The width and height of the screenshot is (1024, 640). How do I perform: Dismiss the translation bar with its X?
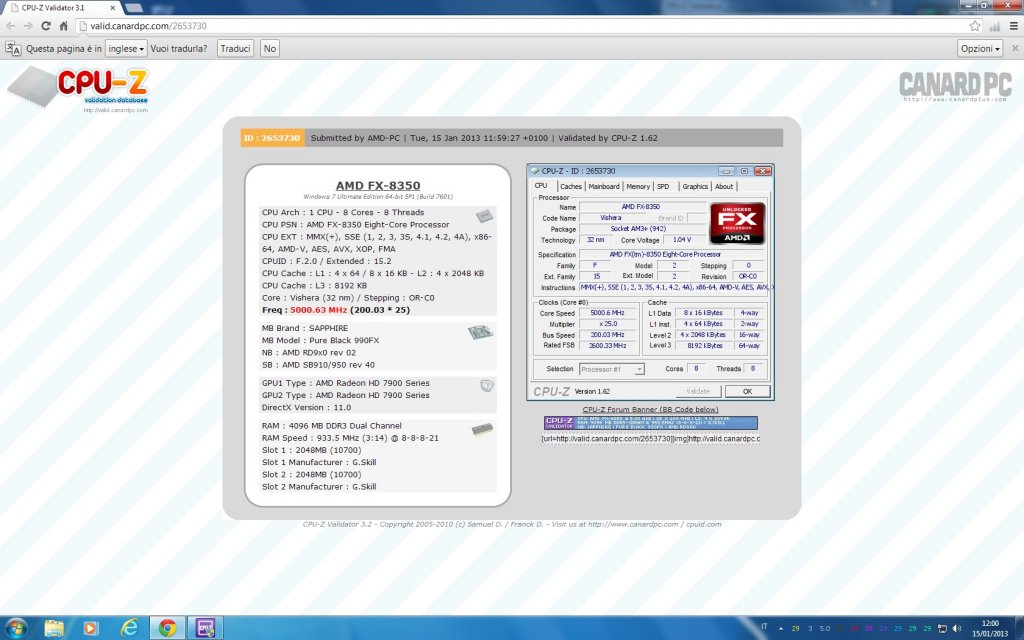(1015, 48)
